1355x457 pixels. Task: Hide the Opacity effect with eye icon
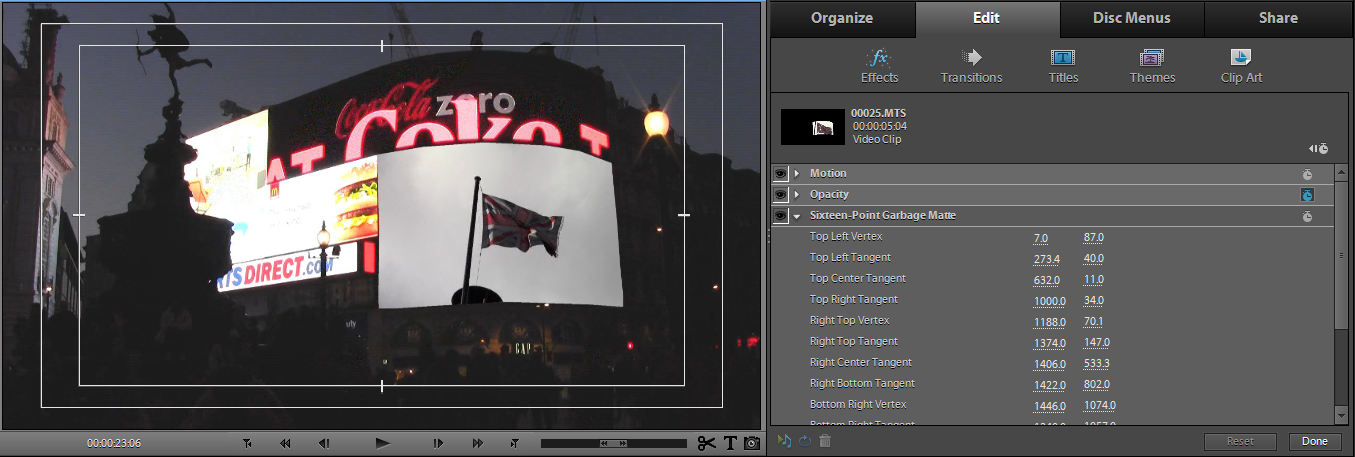[x=780, y=195]
